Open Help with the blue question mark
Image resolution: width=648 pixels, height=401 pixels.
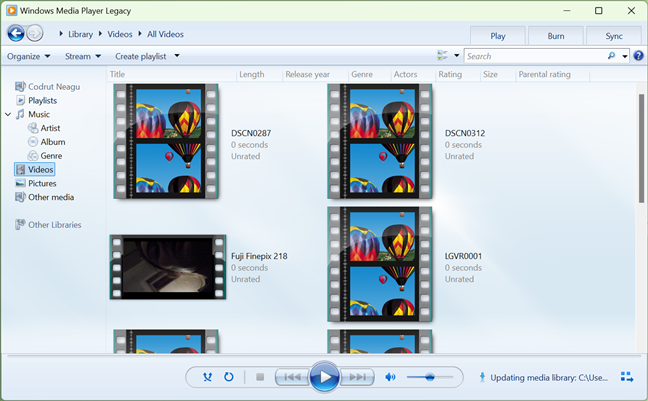click(x=638, y=56)
